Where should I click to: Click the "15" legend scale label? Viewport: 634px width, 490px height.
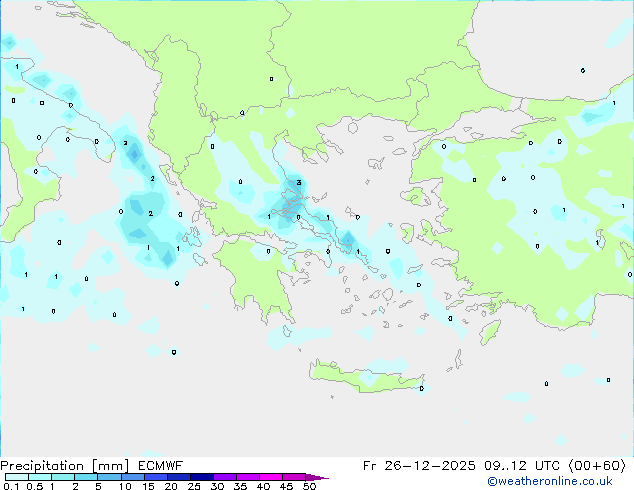pos(148,486)
